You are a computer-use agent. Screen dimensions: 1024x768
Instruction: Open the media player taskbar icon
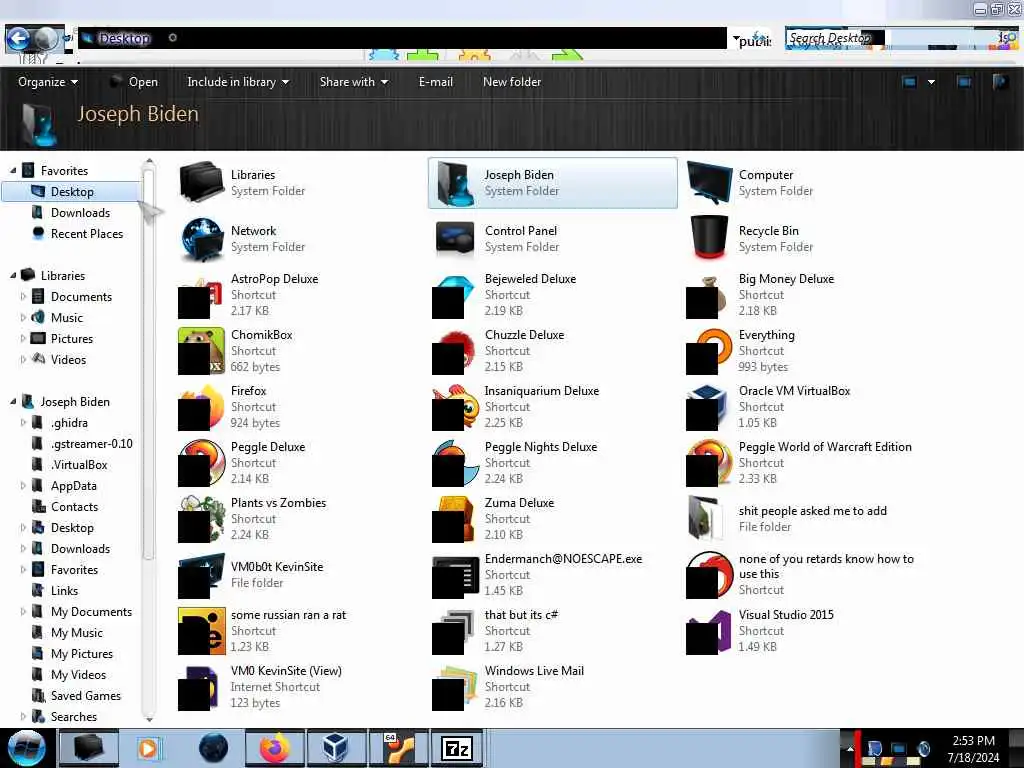point(149,748)
